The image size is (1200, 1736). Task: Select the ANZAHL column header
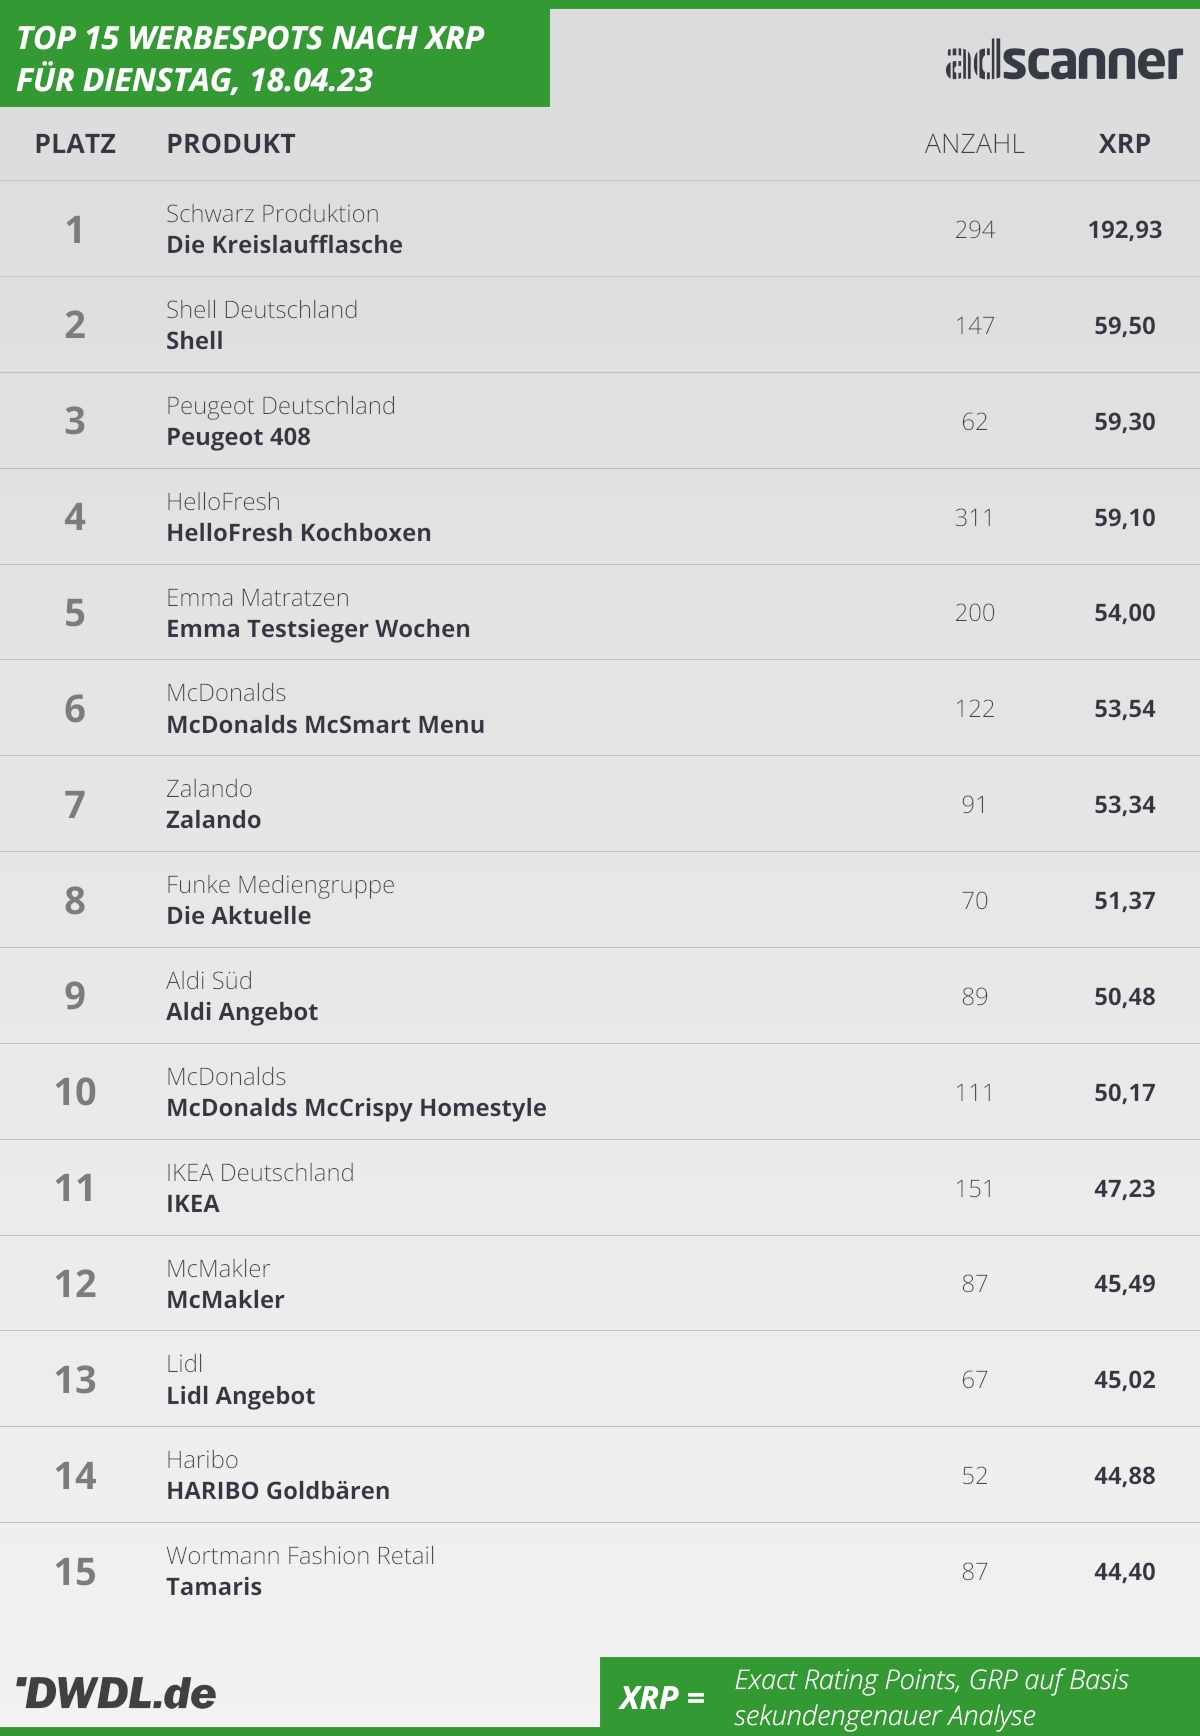pos(974,144)
